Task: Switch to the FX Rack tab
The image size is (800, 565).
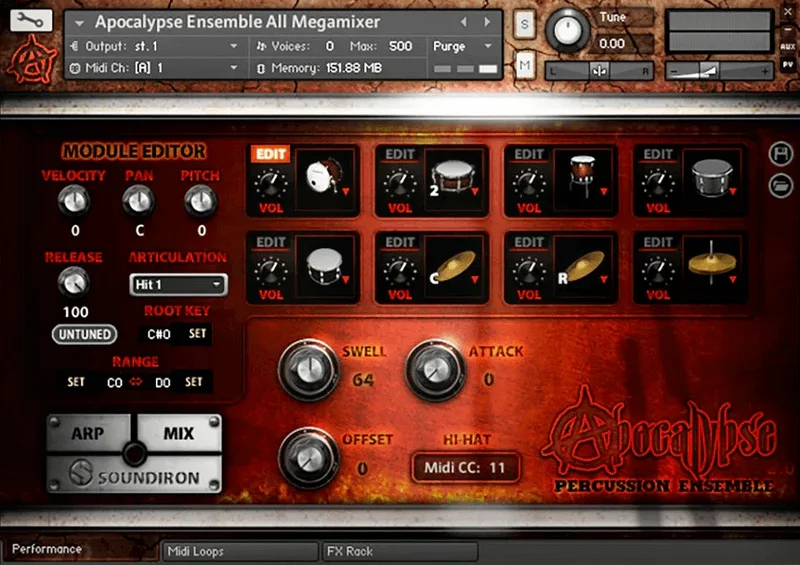Action: 400,551
